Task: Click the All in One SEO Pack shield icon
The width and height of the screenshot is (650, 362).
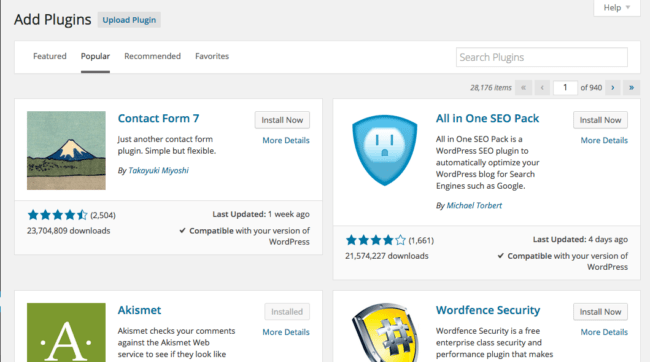Action: coord(385,150)
